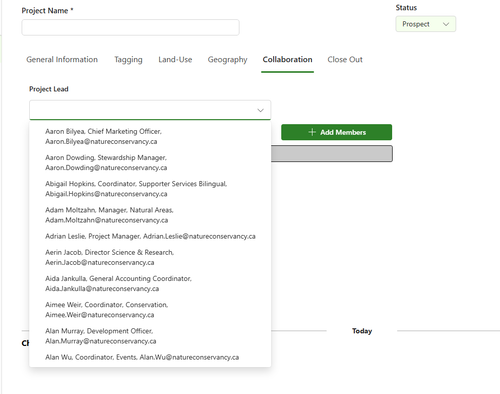
Task: Select the Geography tab
Action: 228,60
